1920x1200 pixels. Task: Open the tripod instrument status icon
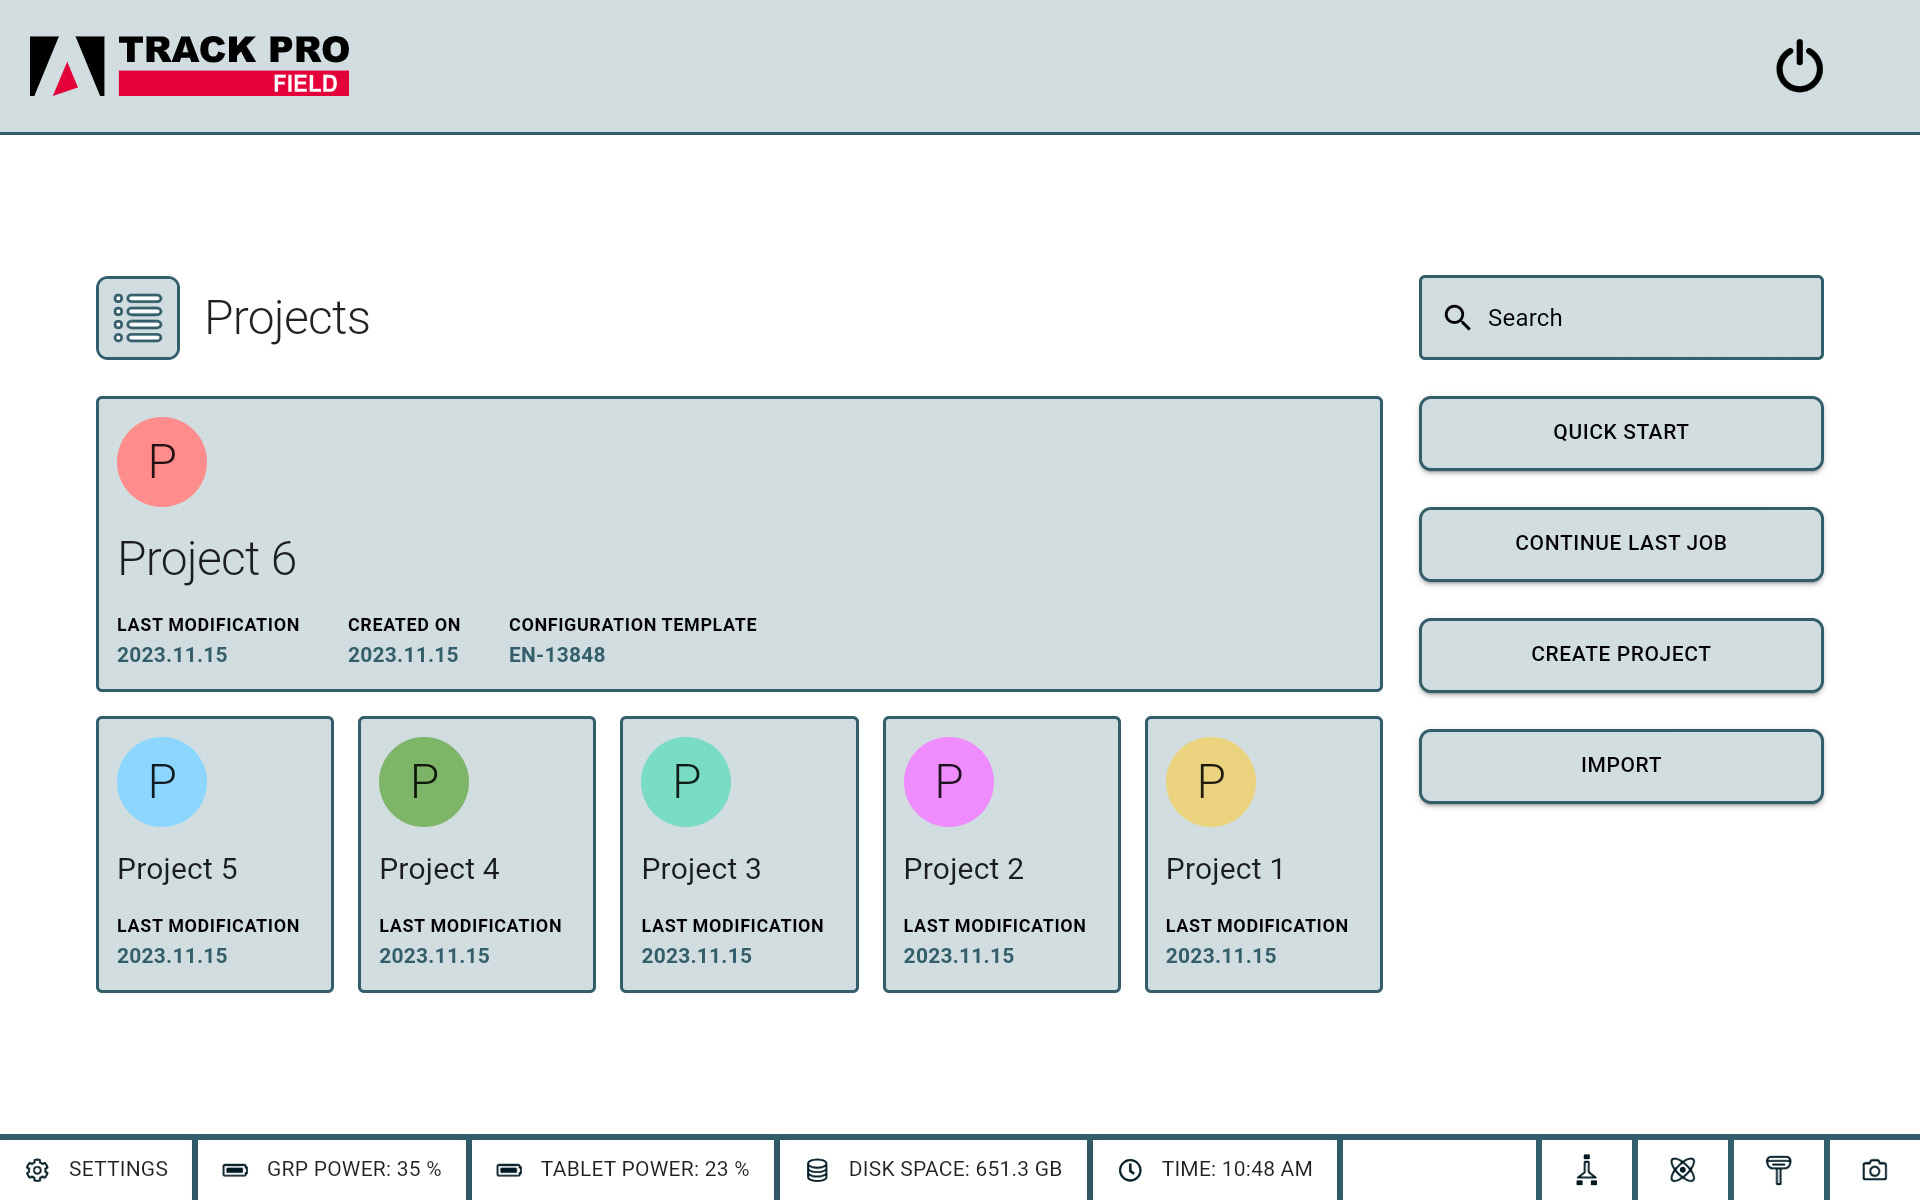(x=1586, y=1169)
